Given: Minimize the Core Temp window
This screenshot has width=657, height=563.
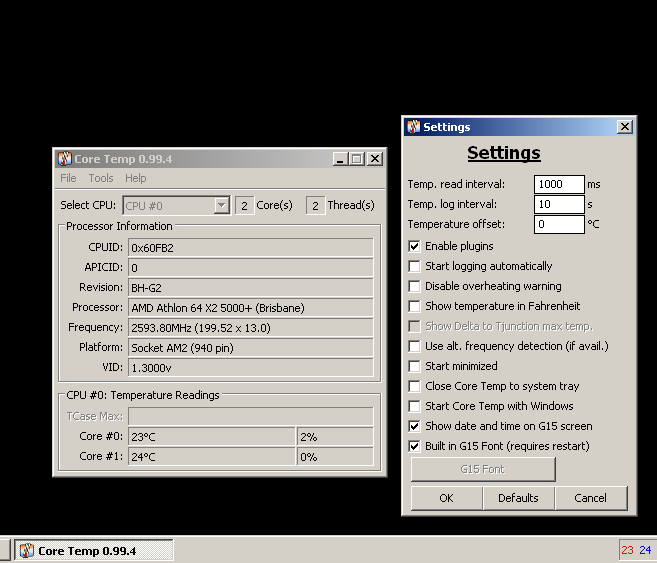Looking at the screenshot, I should (340, 159).
